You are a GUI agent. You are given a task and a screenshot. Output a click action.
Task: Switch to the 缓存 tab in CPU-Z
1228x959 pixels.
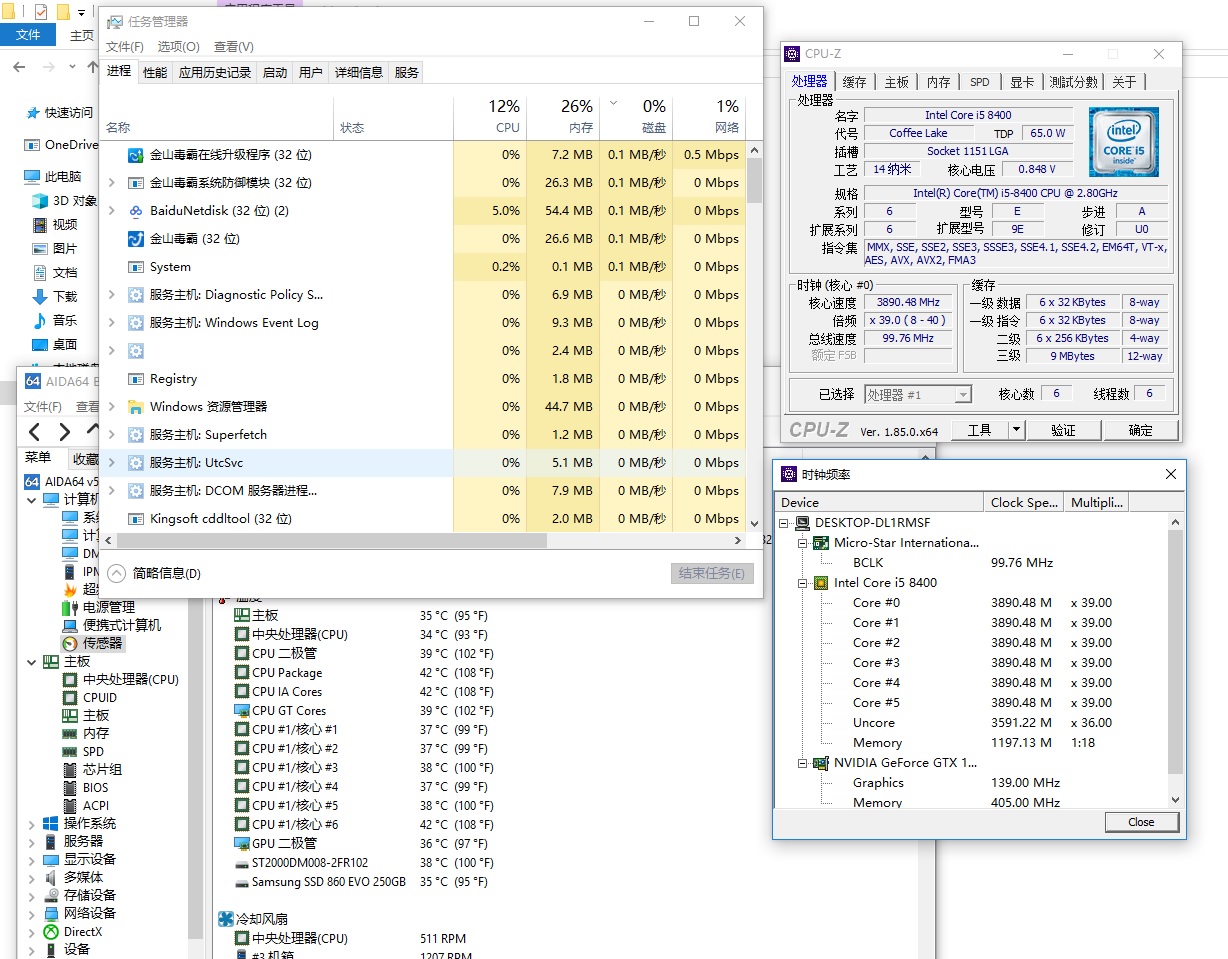point(855,82)
